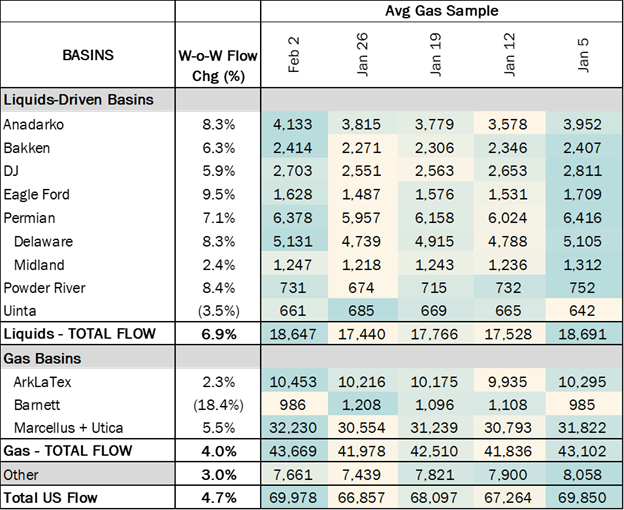Select the Midland sub-basin label

39,265
